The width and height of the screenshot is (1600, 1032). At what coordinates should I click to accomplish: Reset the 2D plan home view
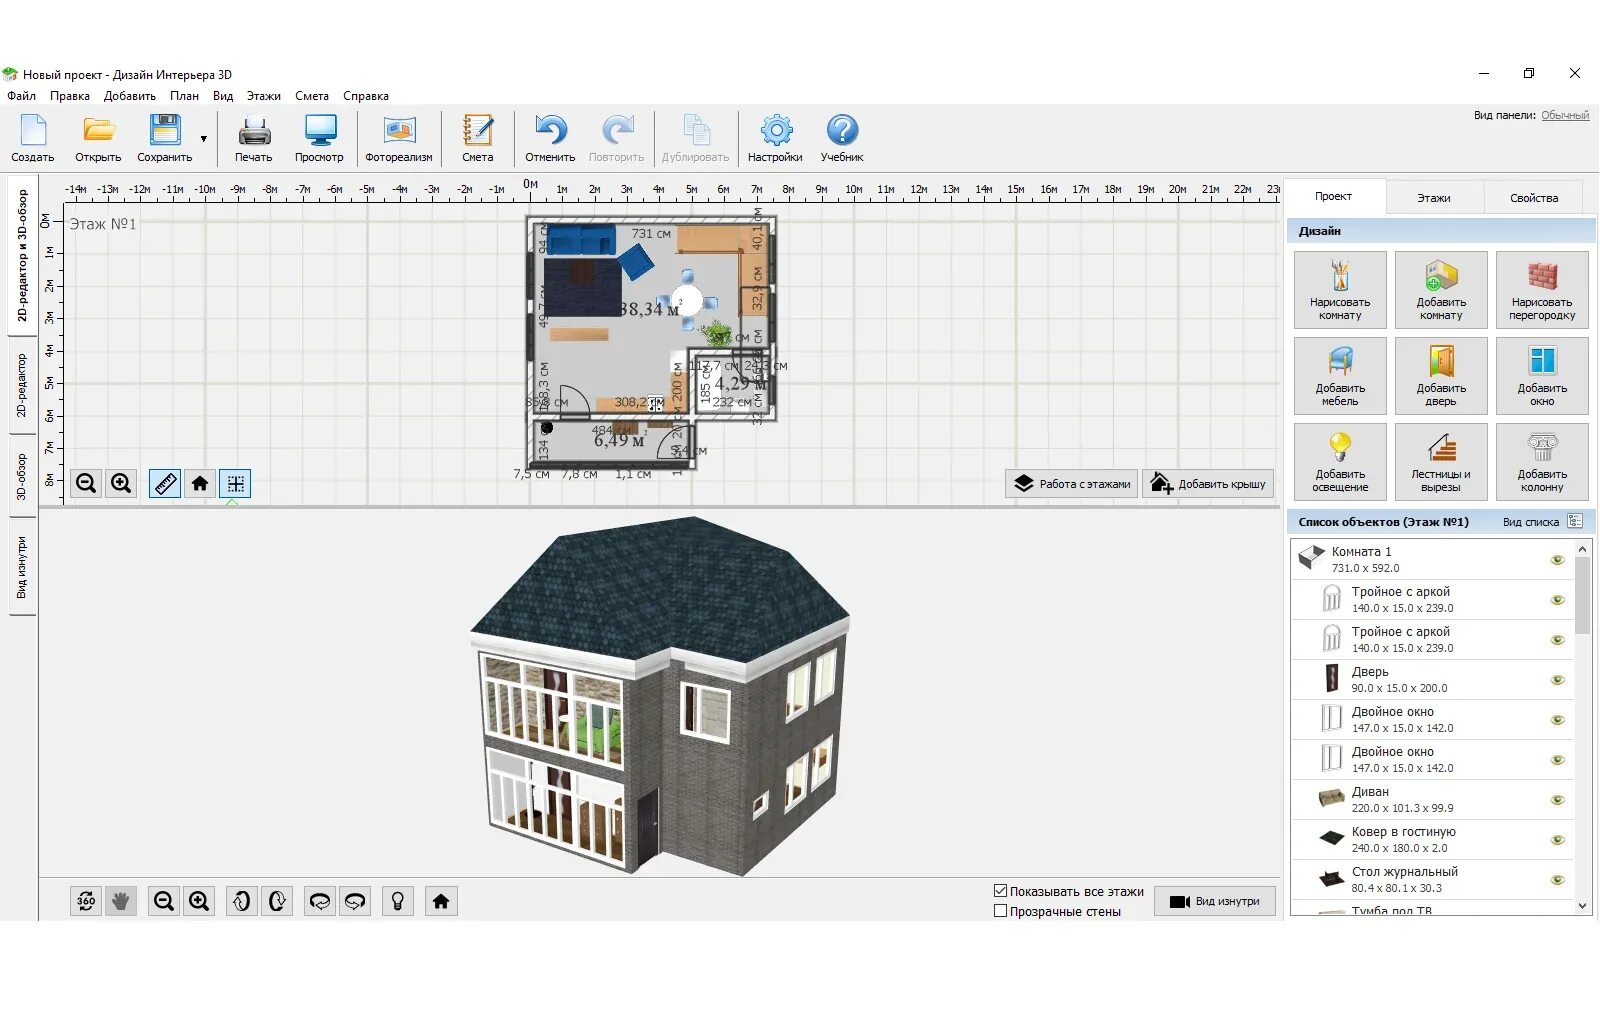click(x=200, y=484)
